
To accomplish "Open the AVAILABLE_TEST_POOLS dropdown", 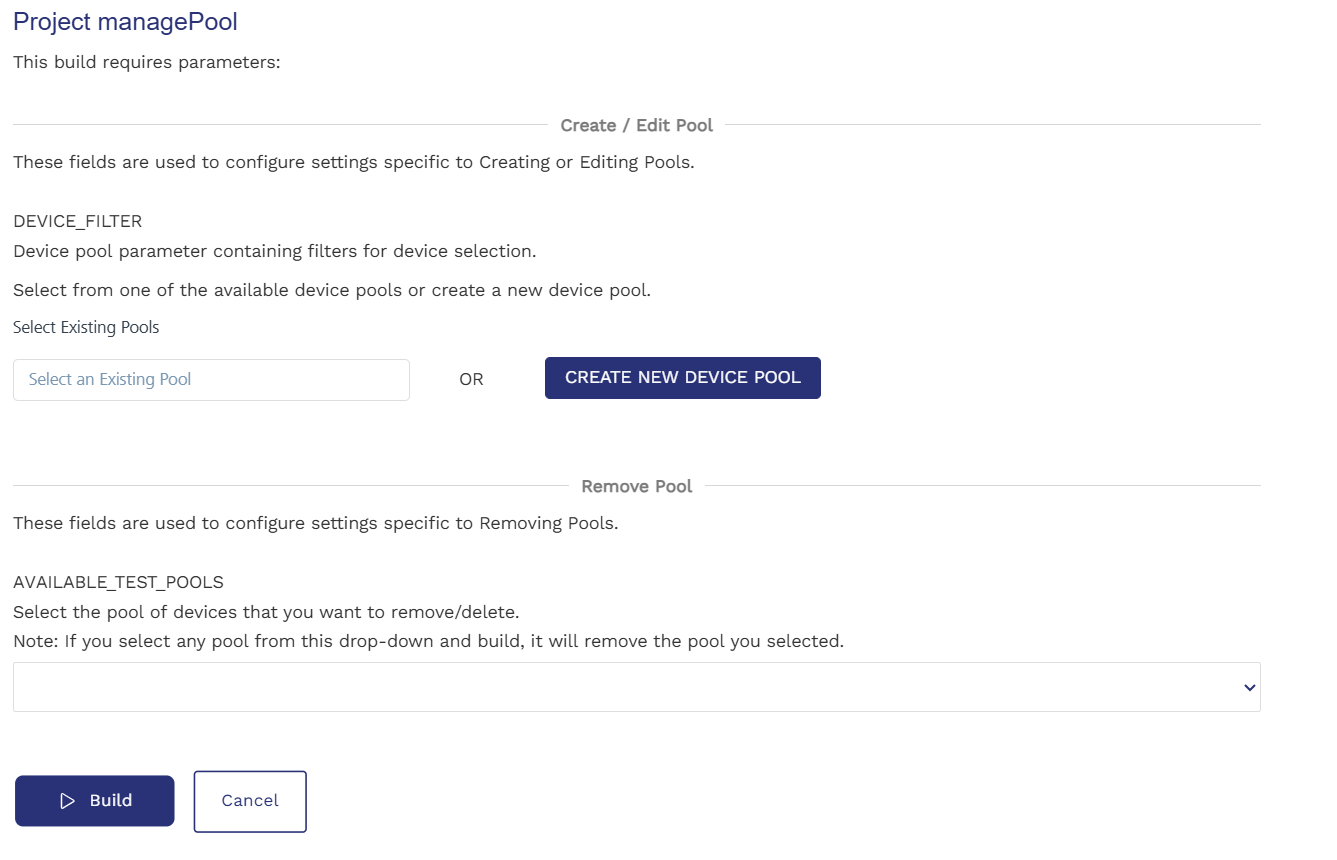I will [x=636, y=687].
